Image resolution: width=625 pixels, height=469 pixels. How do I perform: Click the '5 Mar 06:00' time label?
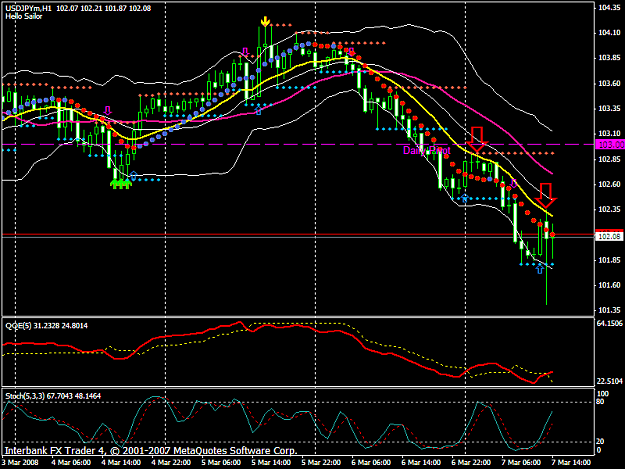(x=221, y=463)
